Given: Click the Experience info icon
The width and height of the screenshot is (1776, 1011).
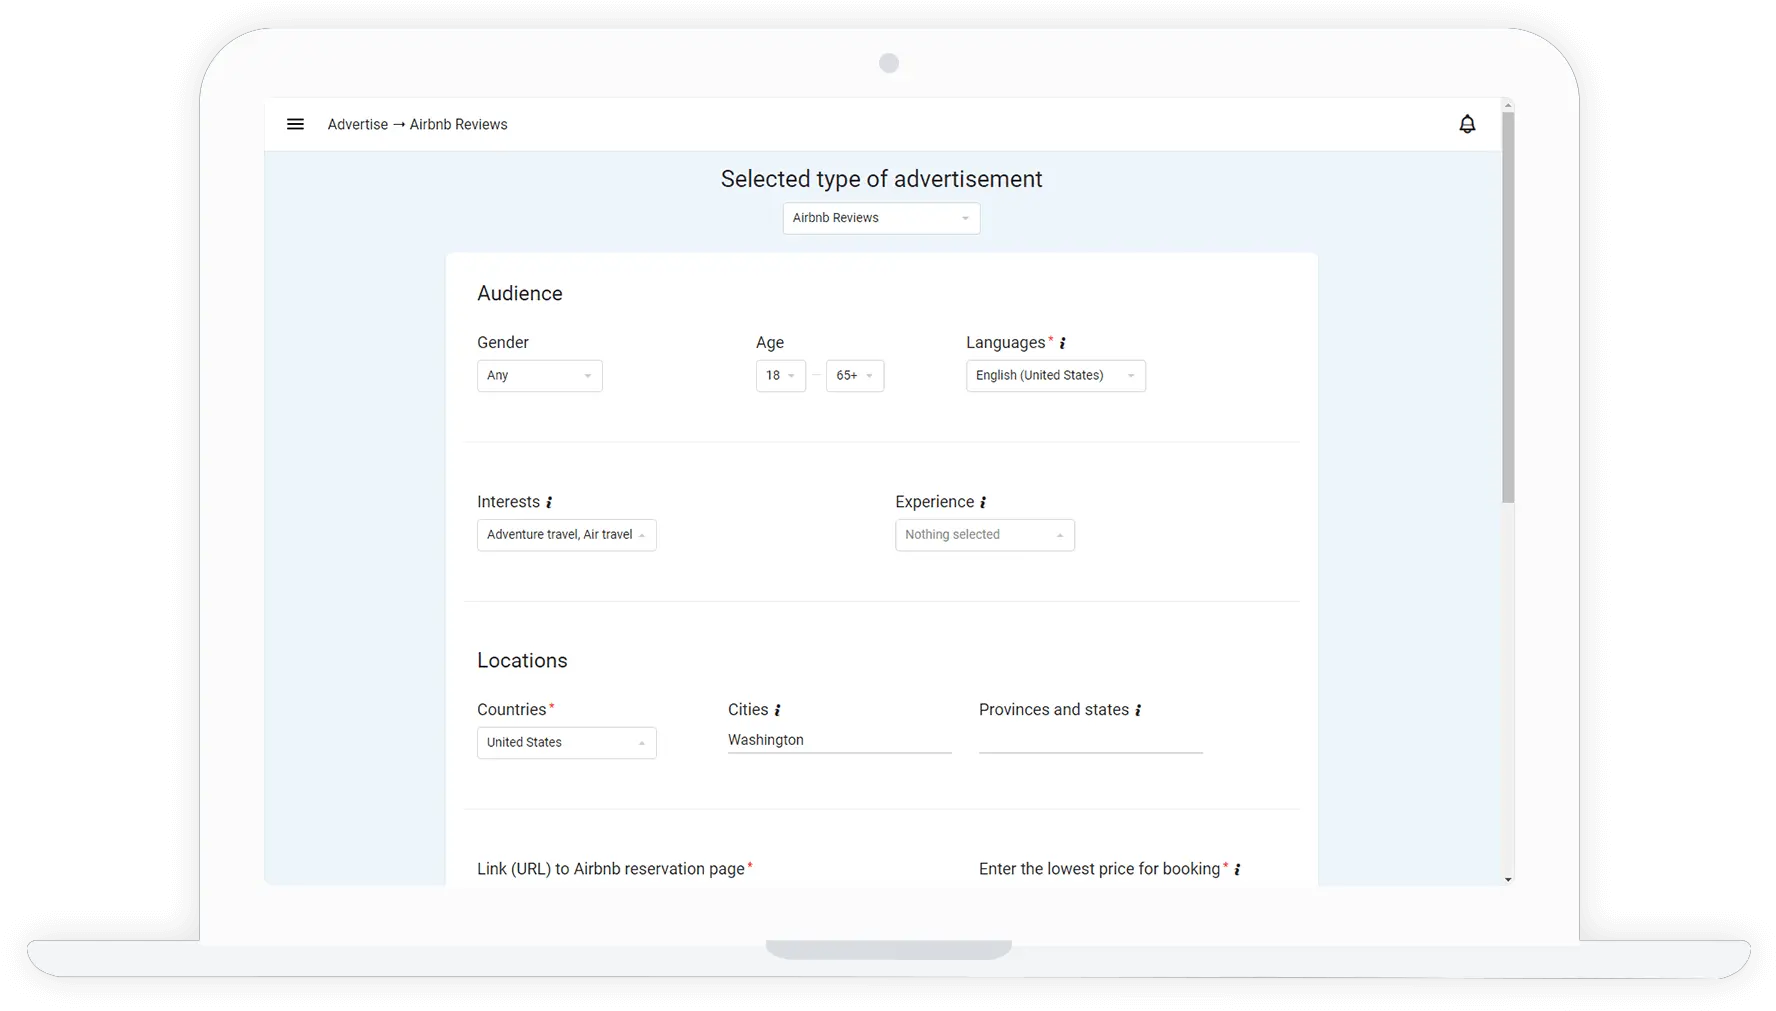Looking at the screenshot, I should click(x=983, y=502).
